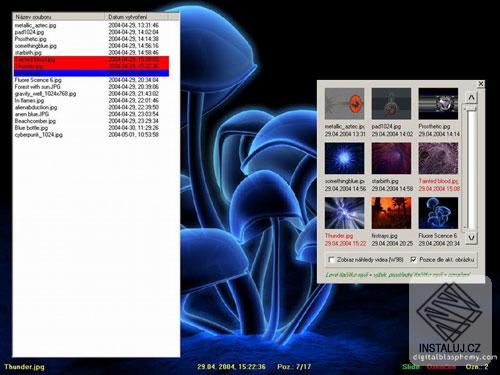Click the red Thunder.jpg list row
This screenshot has height=375, width=500.
point(91,66)
